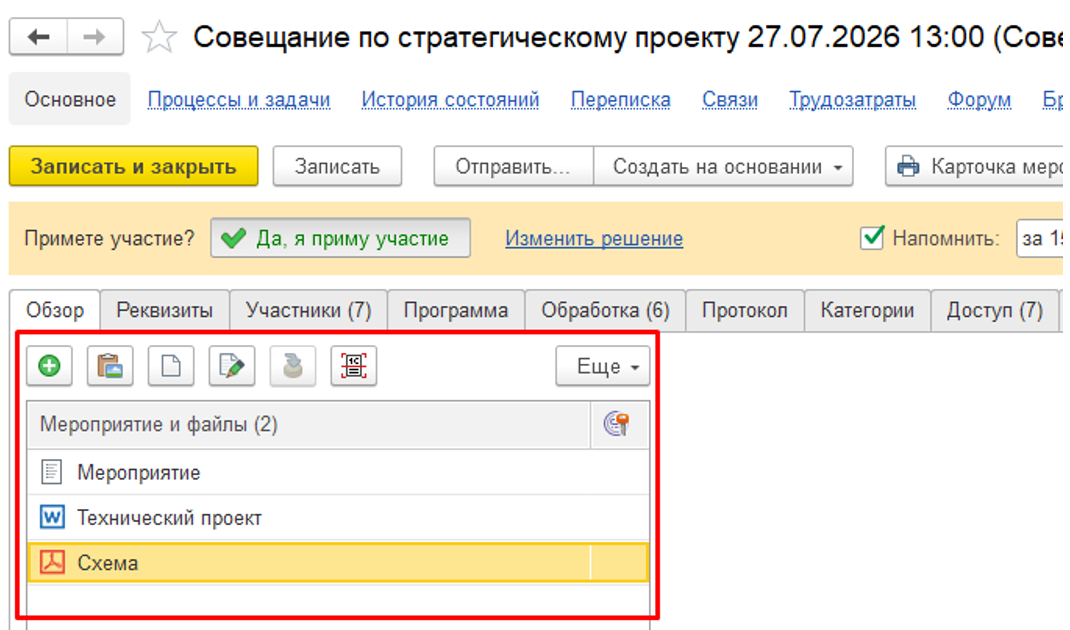Viewport: 1070px width, 630px height.
Task: Toggle the Напомнить checkbox
Action: point(872,238)
